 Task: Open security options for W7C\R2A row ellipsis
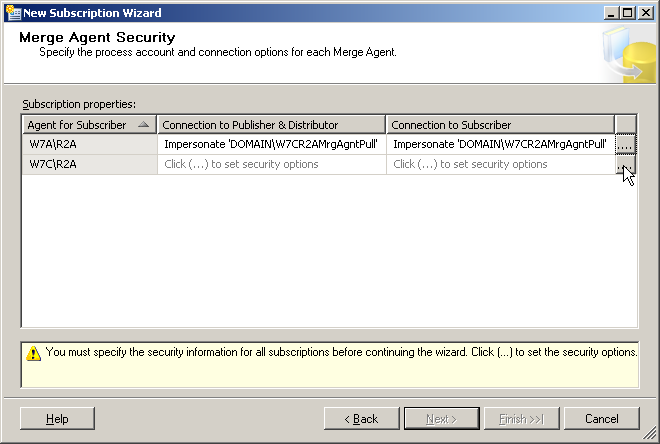[x=625, y=165]
